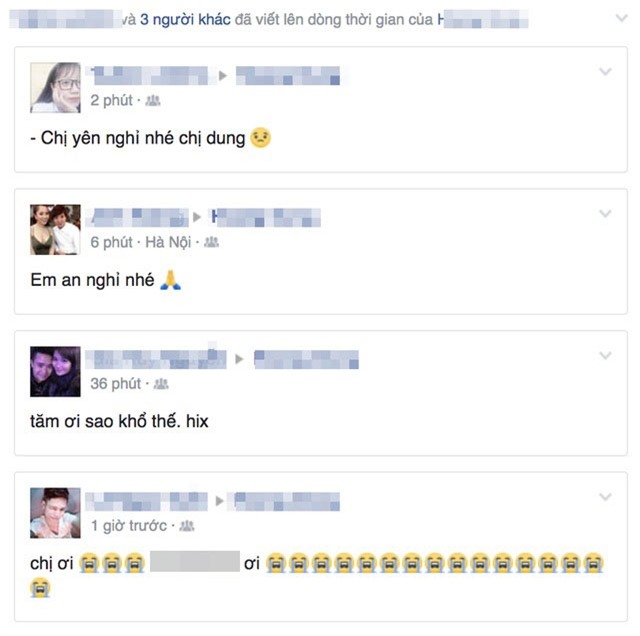Click audience friends icon on '2 phút' post
This screenshot has height=636, width=640.
click(153, 100)
